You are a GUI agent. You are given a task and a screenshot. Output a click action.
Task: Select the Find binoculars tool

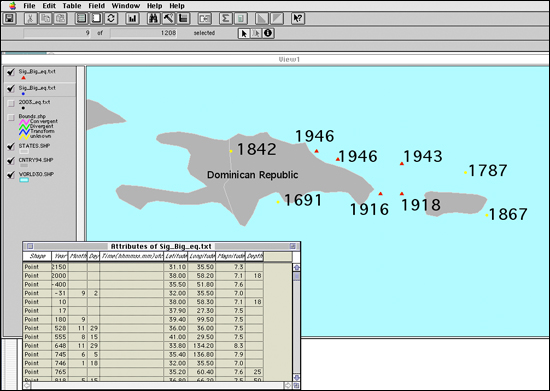153,18
